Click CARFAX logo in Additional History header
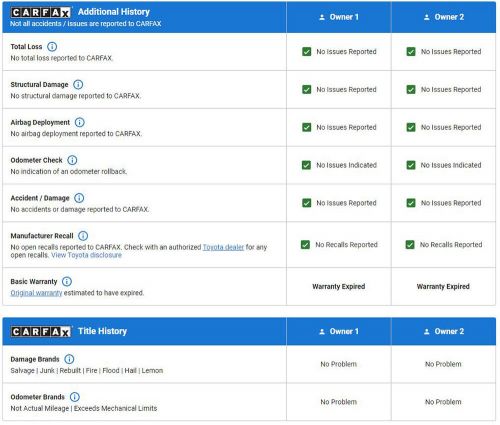500x425 pixels. pyautogui.click(x=41, y=13)
